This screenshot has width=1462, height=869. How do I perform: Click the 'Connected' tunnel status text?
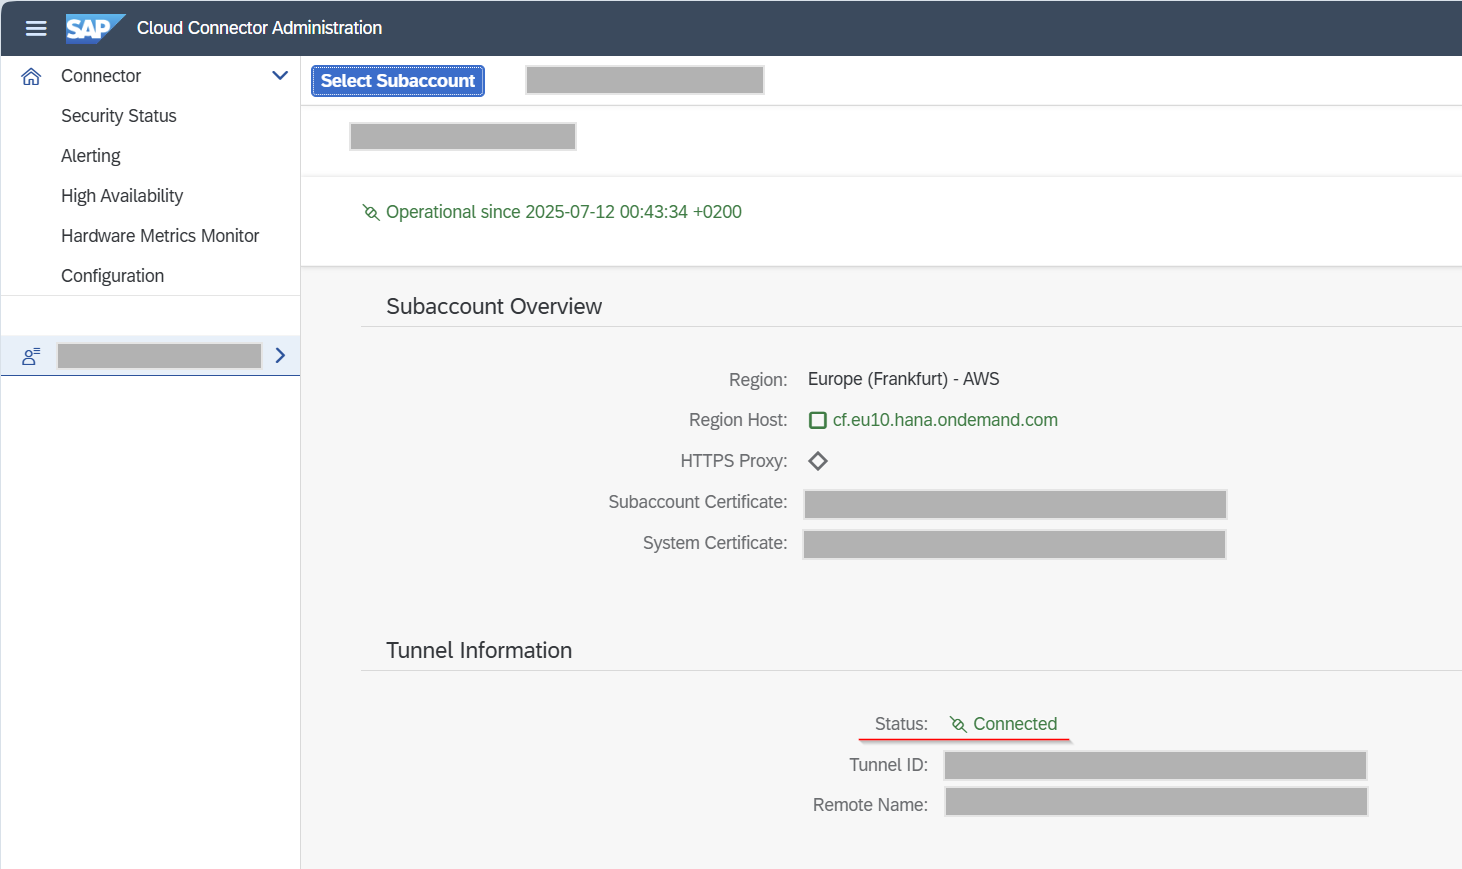(1015, 724)
